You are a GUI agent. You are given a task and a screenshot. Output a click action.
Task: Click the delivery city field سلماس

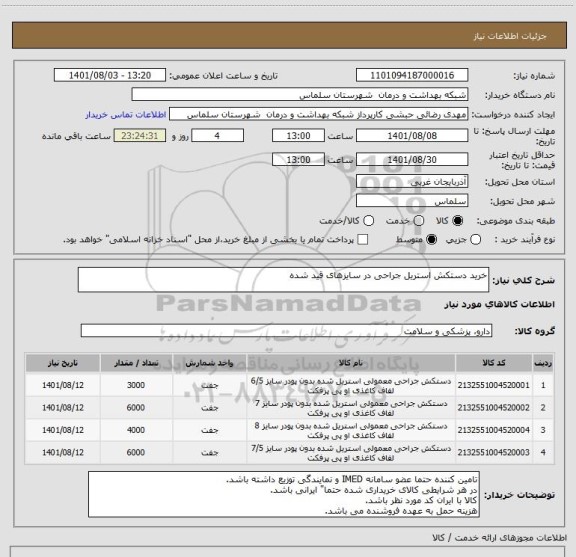(x=412, y=201)
